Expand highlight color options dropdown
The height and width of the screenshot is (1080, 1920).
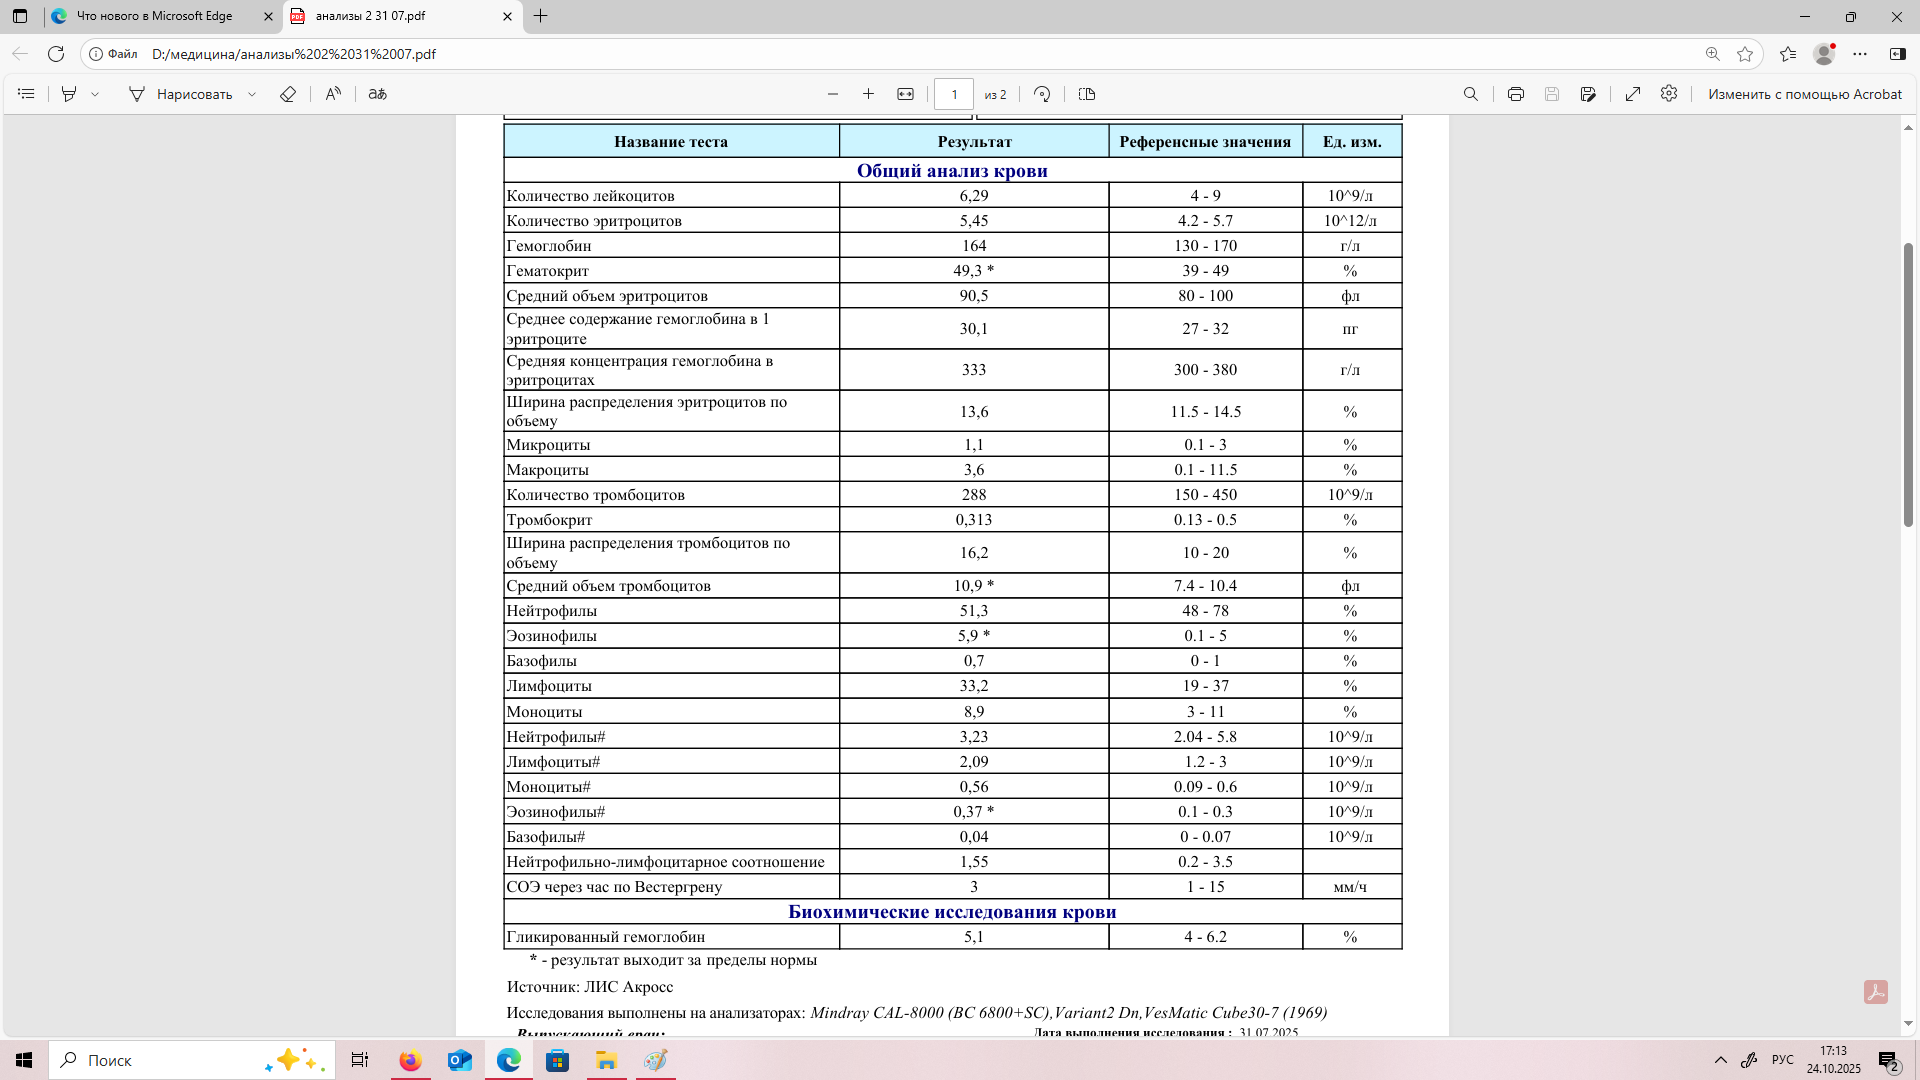95,94
